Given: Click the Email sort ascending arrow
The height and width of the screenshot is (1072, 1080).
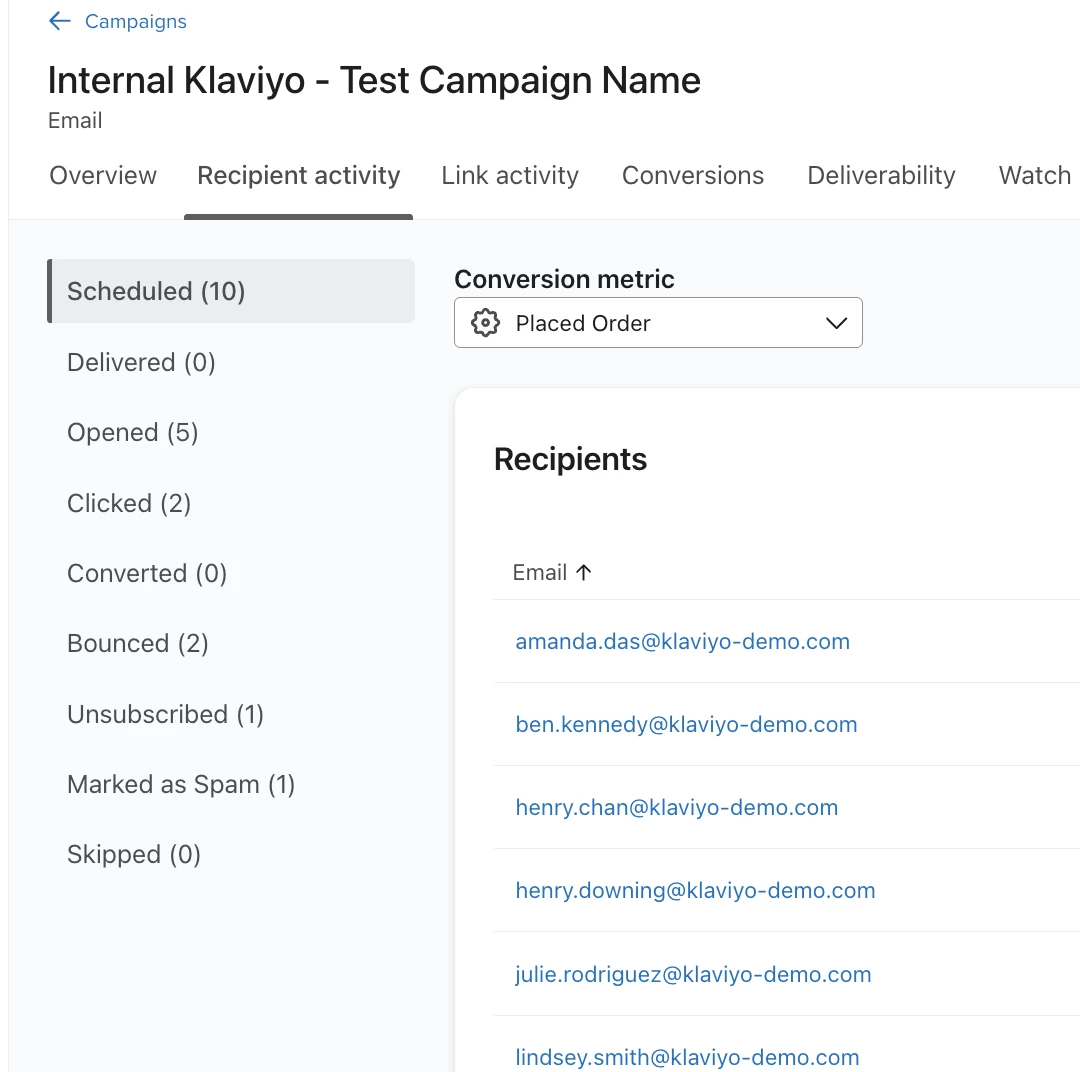Looking at the screenshot, I should 584,573.
